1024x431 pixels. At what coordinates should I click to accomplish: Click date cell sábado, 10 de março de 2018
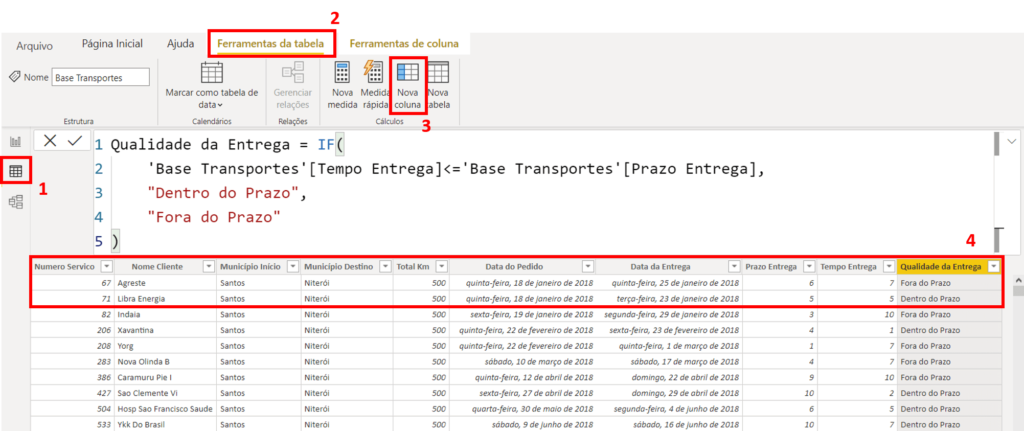point(522,361)
